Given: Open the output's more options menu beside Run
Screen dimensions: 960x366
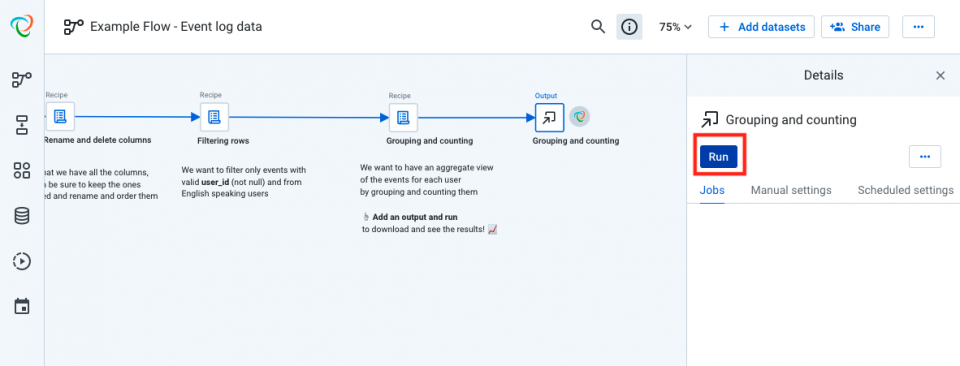Looking at the screenshot, I should point(924,157).
